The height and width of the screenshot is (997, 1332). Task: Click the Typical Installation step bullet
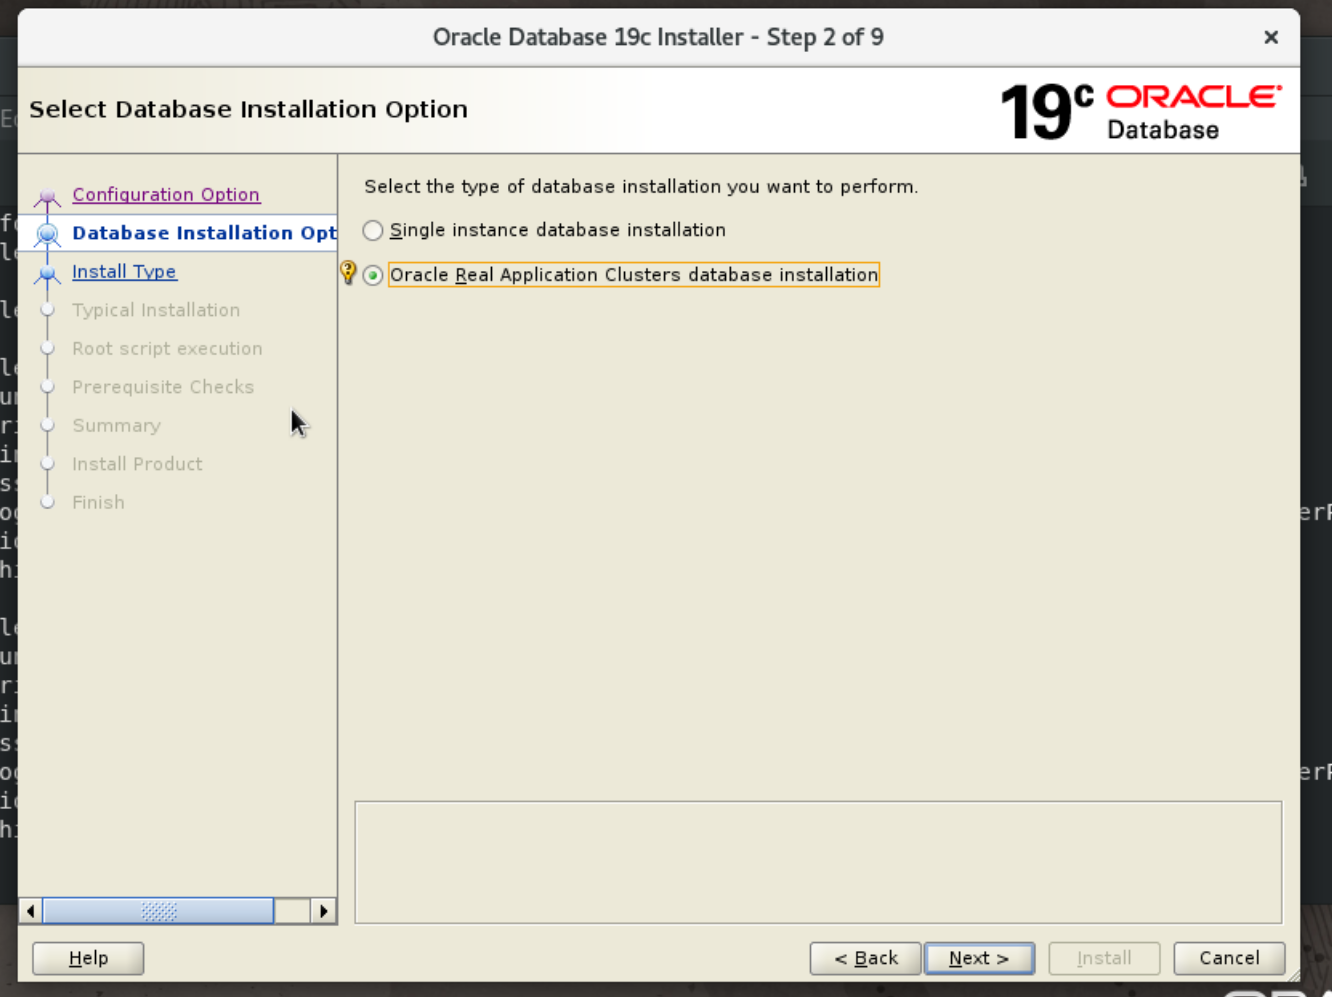point(47,310)
